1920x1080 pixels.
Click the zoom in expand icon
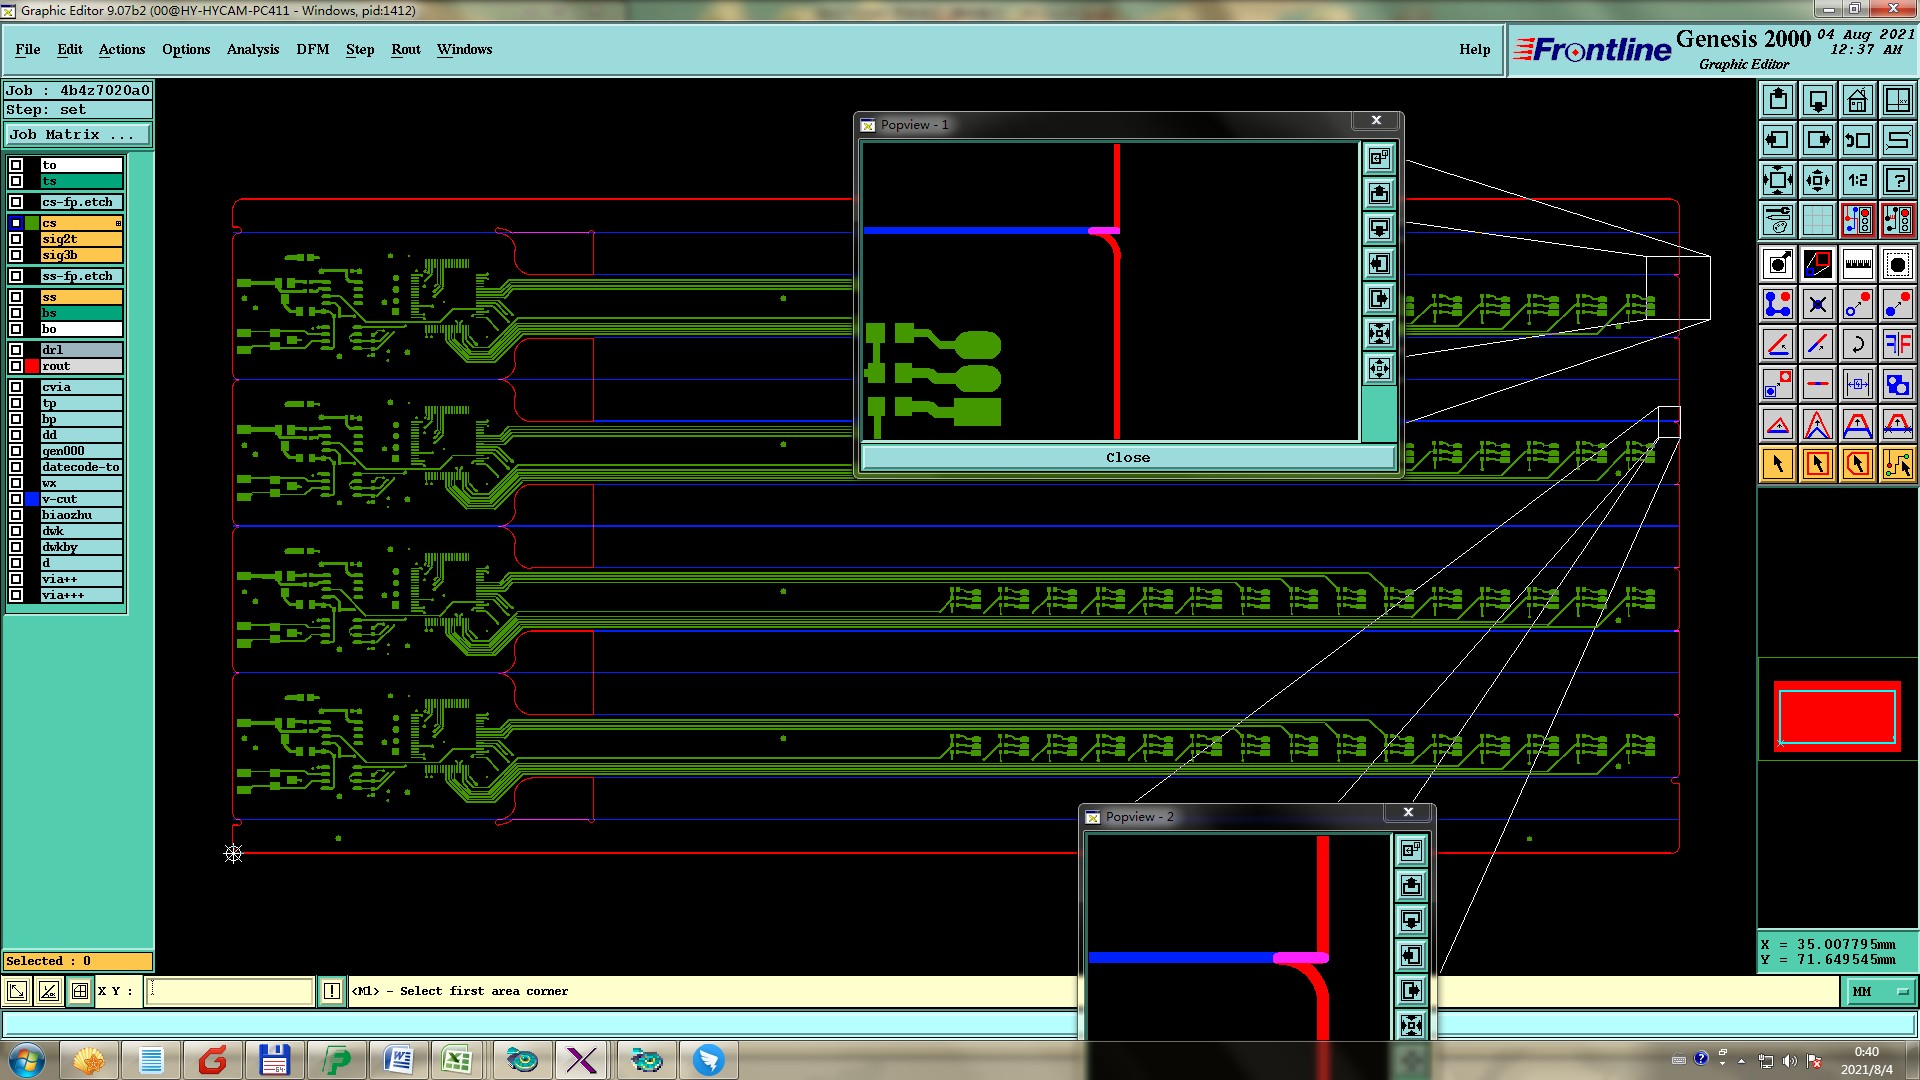(x=1778, y=180)
